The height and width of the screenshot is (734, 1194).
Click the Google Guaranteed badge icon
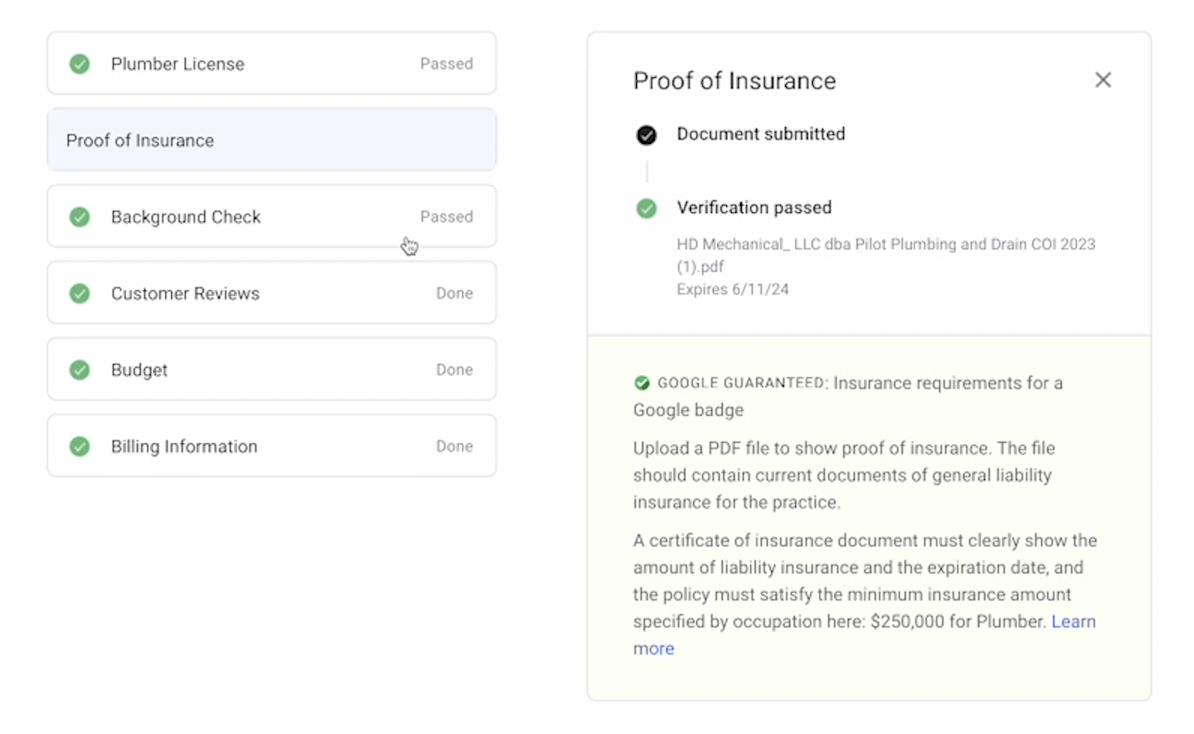tap(642, 383)
